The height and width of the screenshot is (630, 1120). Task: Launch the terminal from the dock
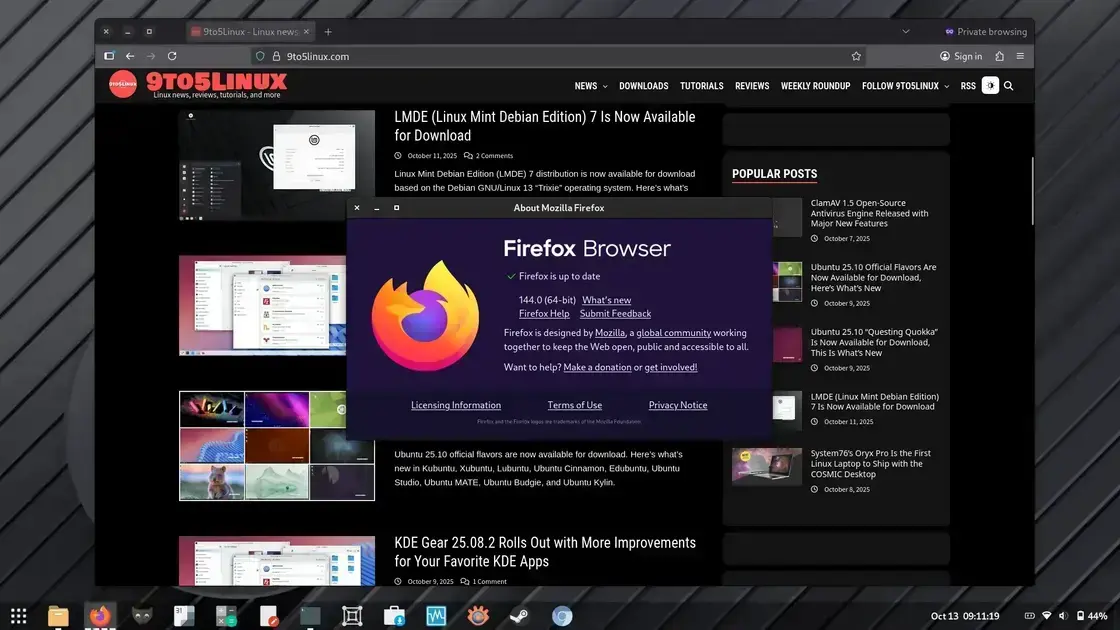click(x=310, y=616)
